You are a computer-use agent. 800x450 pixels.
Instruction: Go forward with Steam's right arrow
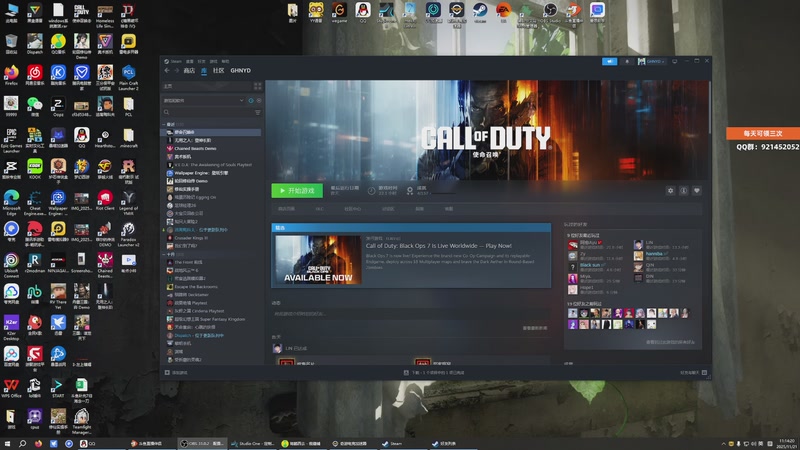(177, 70)
